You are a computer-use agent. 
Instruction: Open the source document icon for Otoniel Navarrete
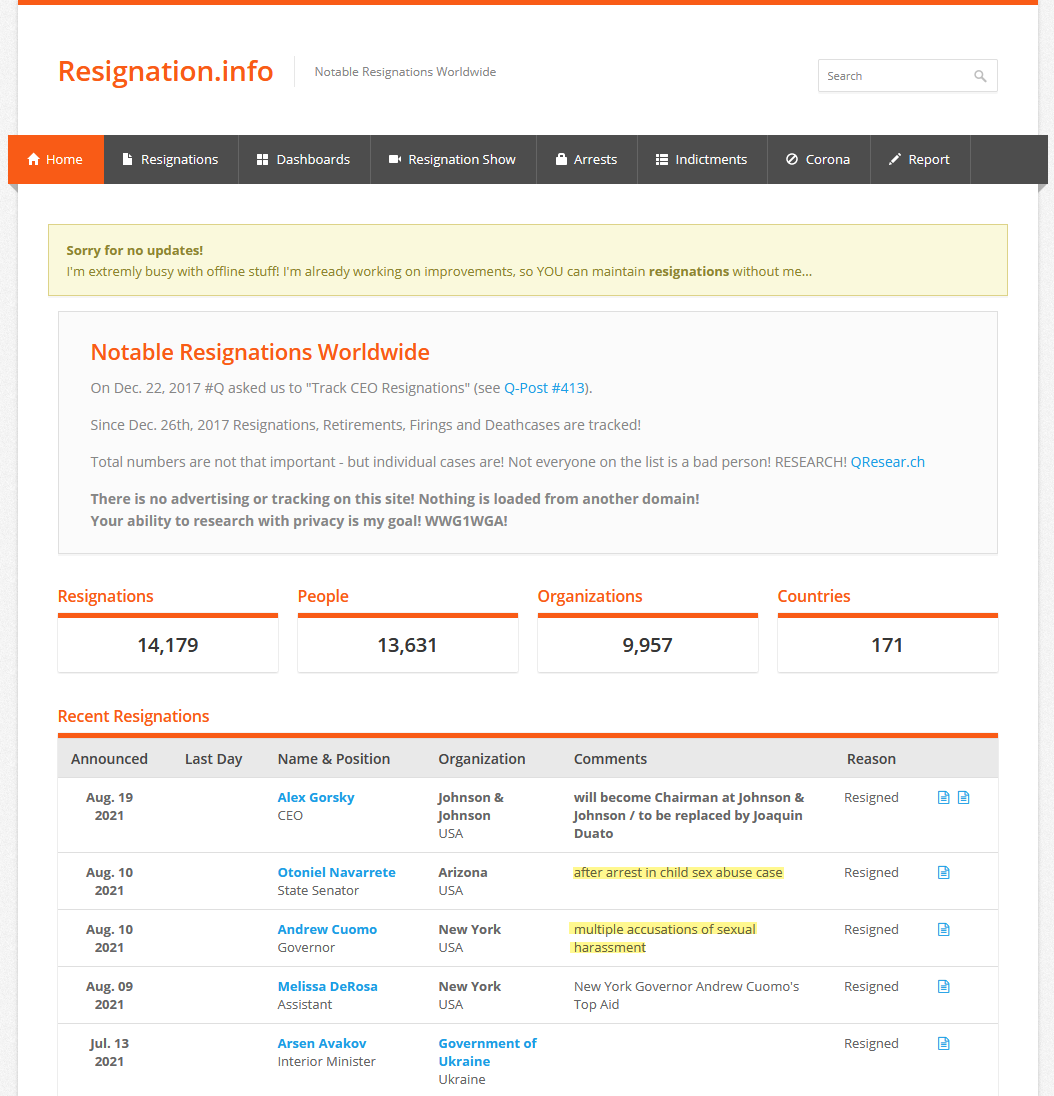[x=944, y=872]
